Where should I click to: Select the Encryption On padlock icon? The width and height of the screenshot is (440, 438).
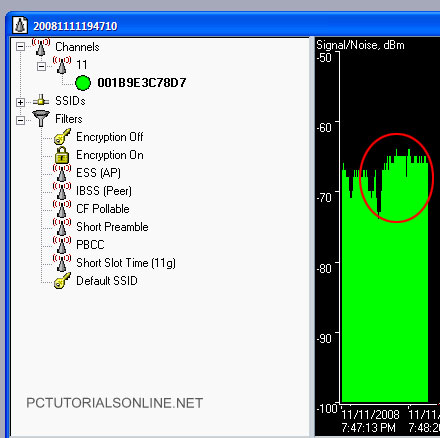pos(62,155)
